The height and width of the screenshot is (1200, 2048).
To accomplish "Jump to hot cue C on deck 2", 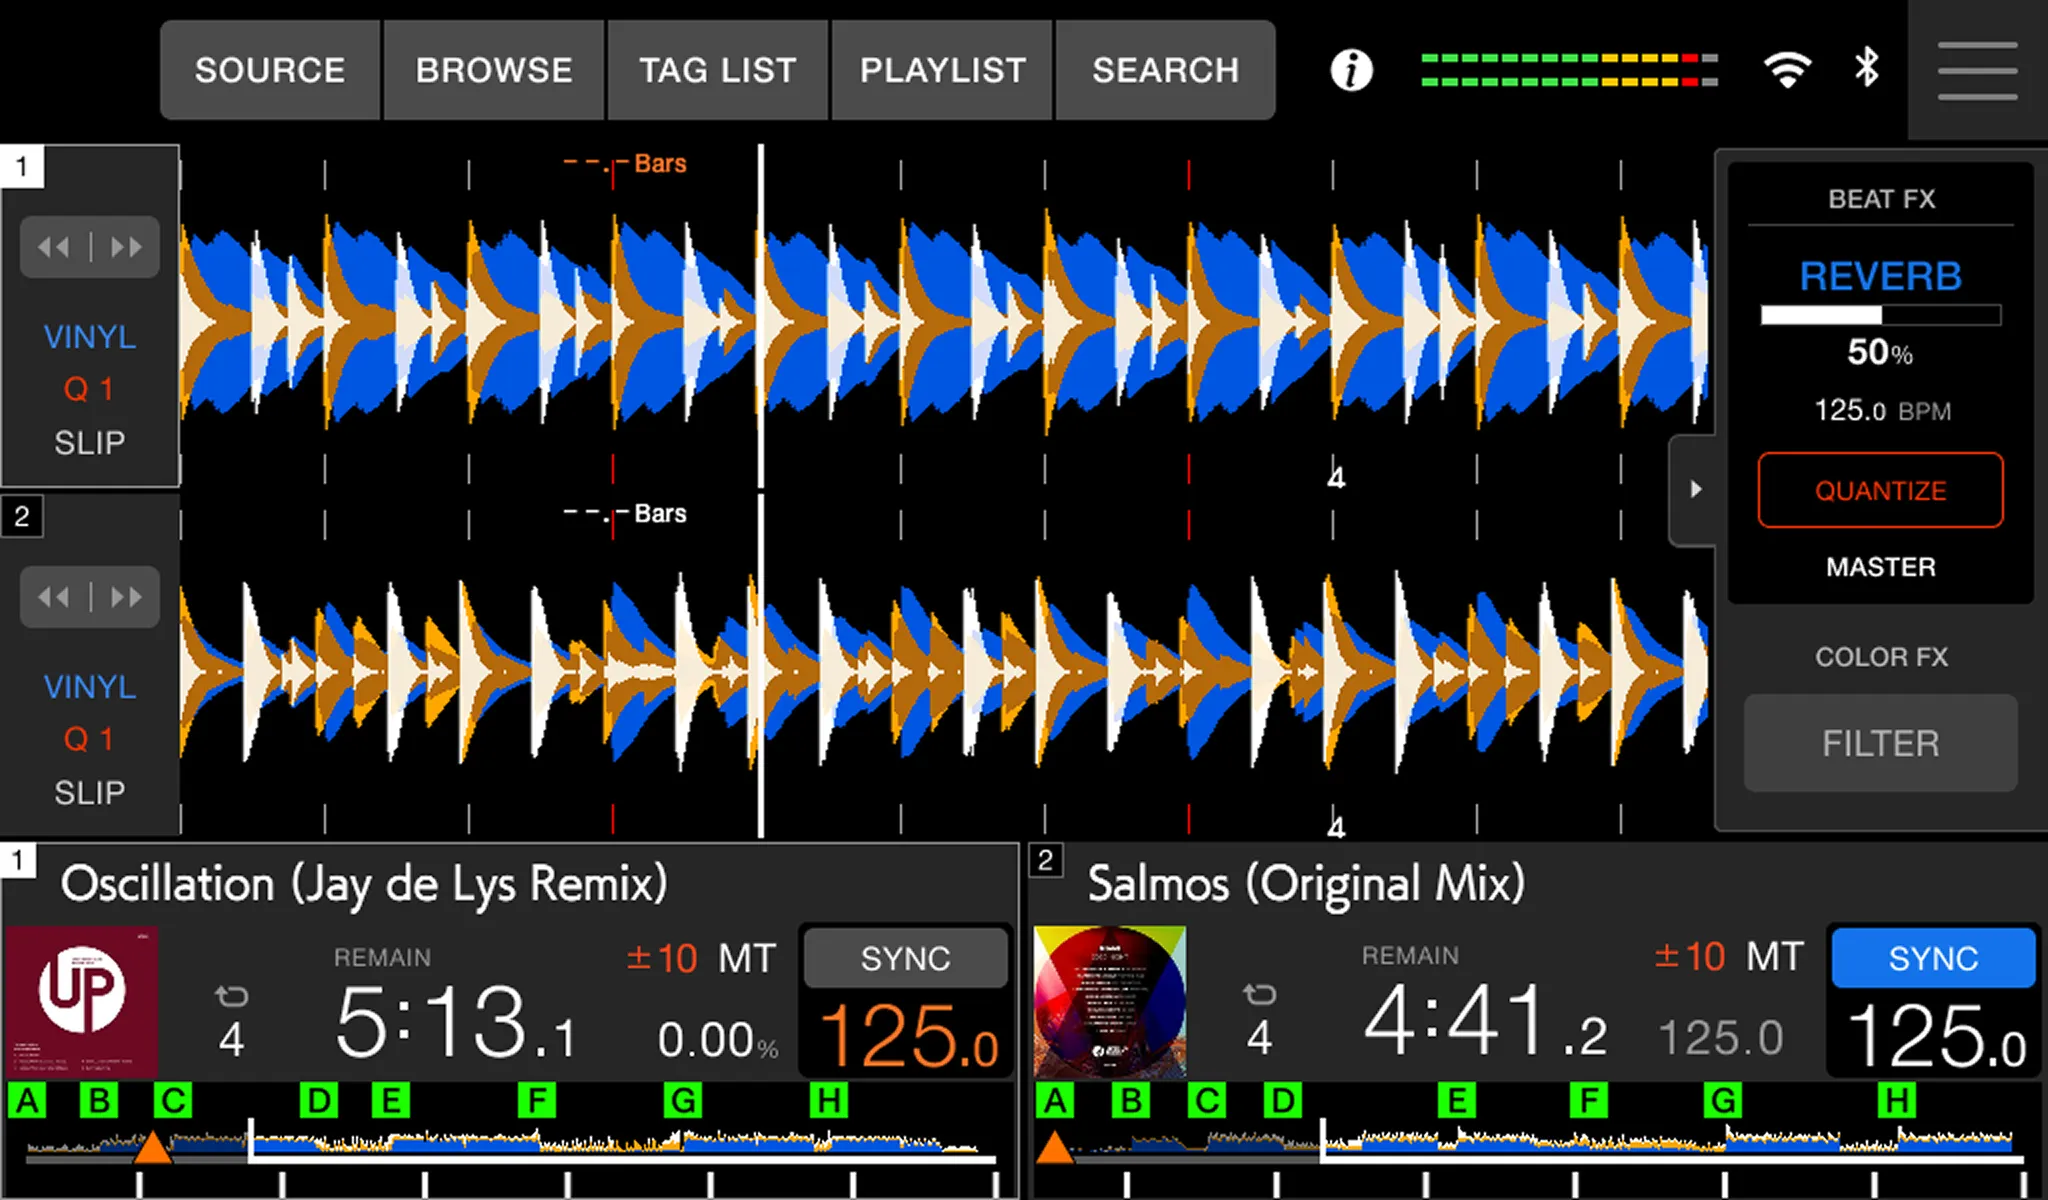I will [x=1207, y=1101].
